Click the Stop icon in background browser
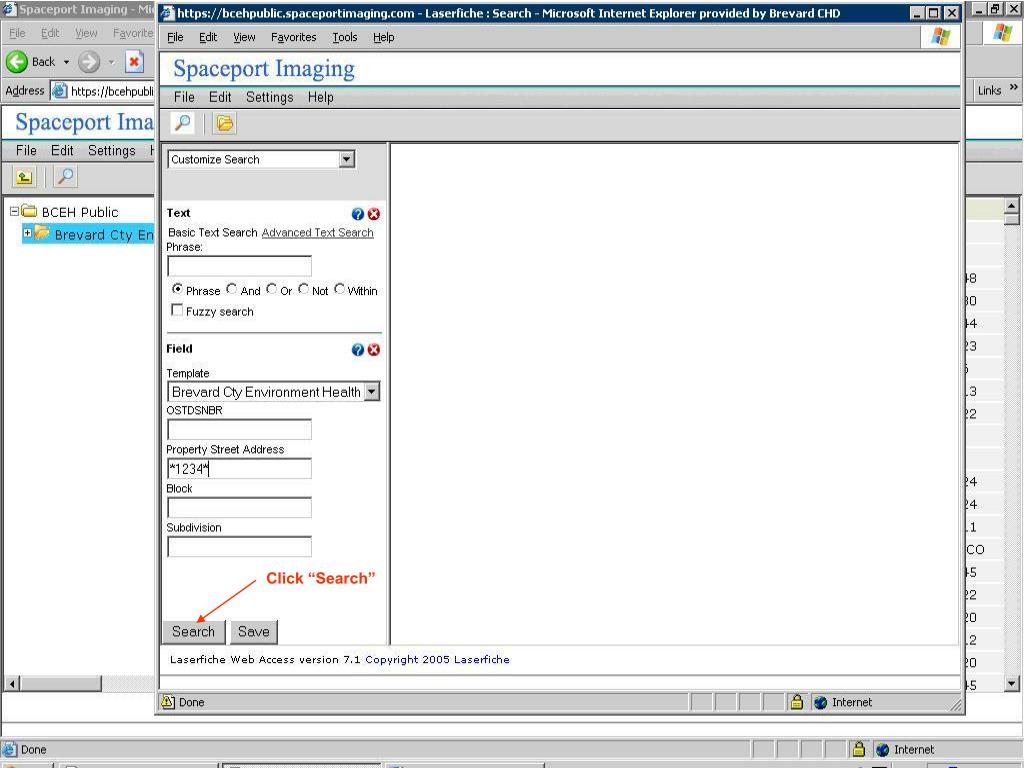 tap(134, 62)
